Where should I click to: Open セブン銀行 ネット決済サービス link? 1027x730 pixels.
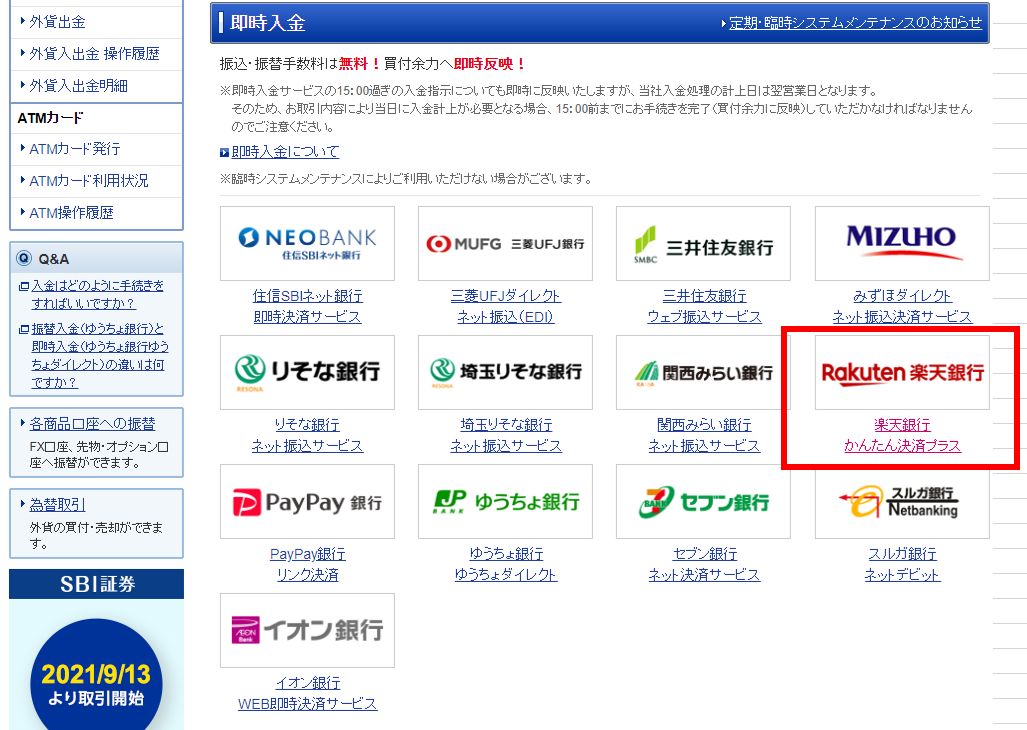coord(704,564)
